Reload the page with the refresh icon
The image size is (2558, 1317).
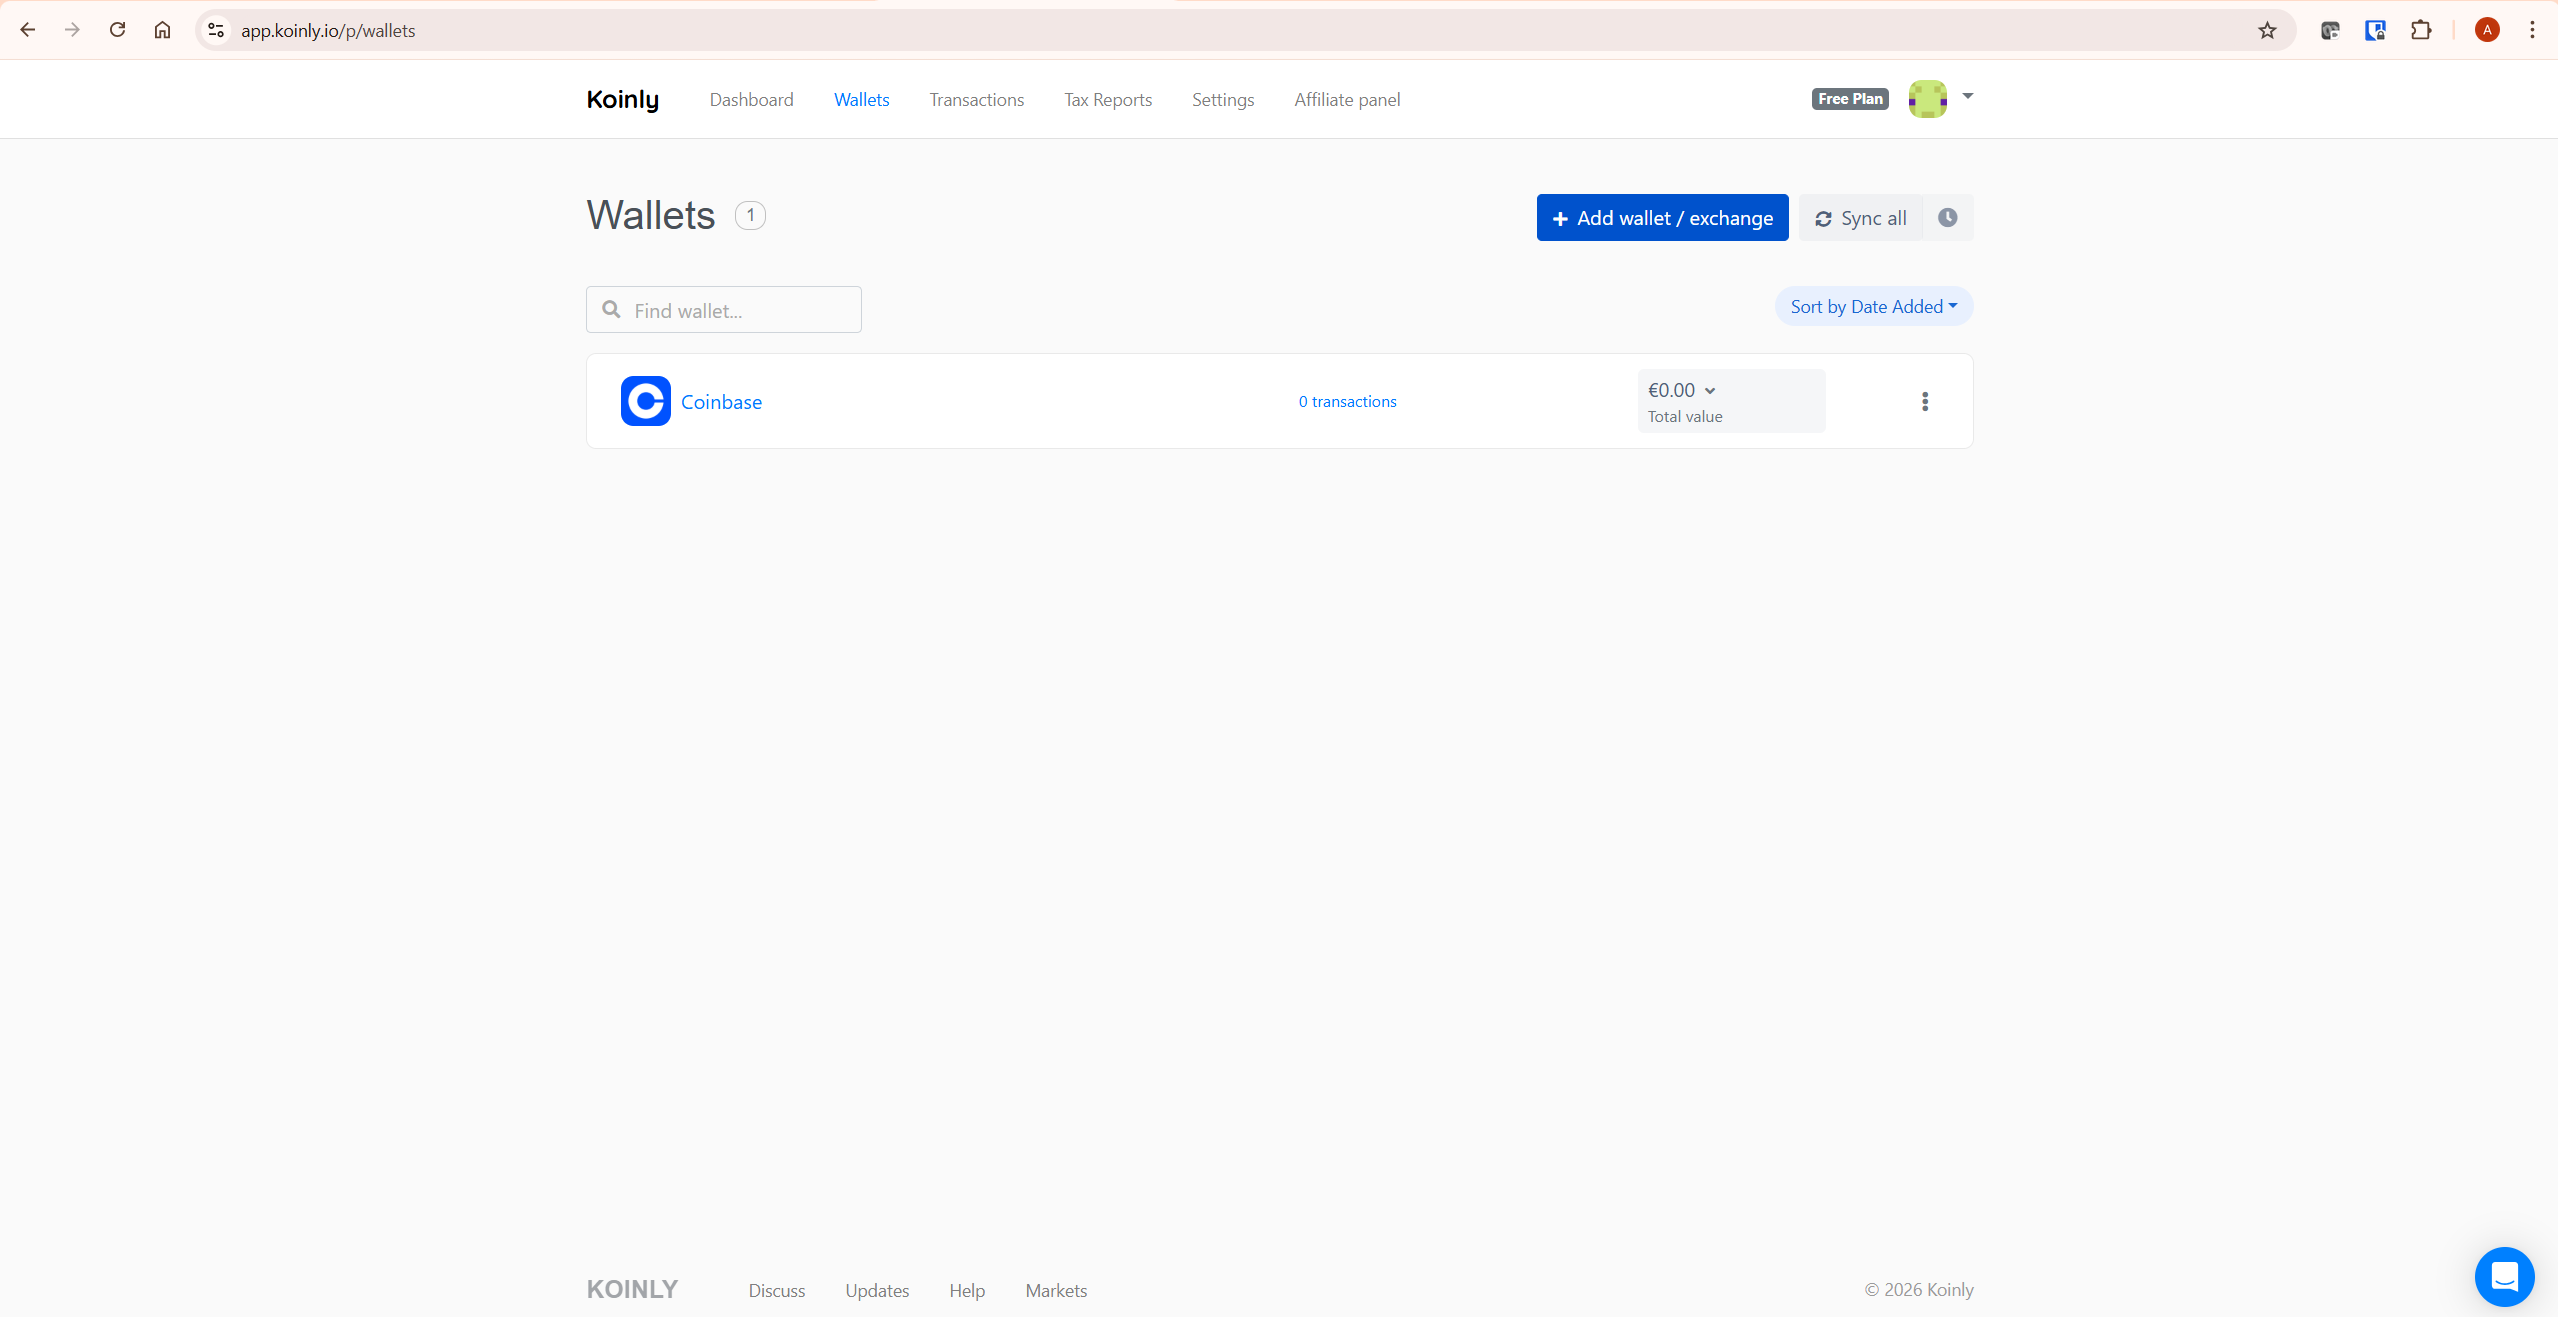[x=117, y=30]
